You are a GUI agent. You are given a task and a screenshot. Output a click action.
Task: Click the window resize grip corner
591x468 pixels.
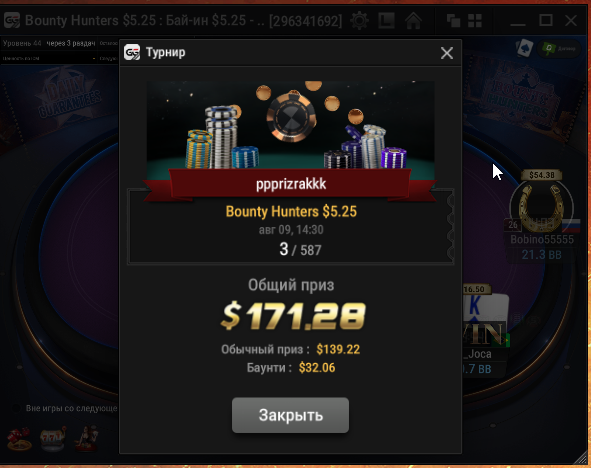click(x=581, y=458)
